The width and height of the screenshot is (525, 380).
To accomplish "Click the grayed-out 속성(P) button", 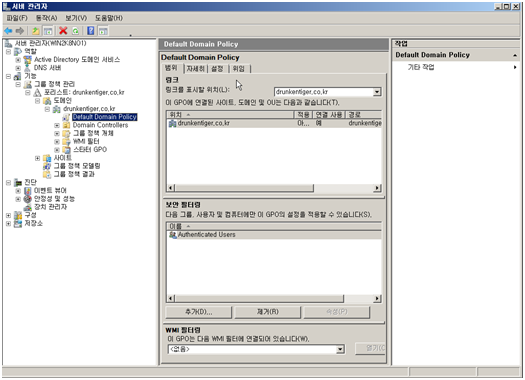I will pos(336,312).
